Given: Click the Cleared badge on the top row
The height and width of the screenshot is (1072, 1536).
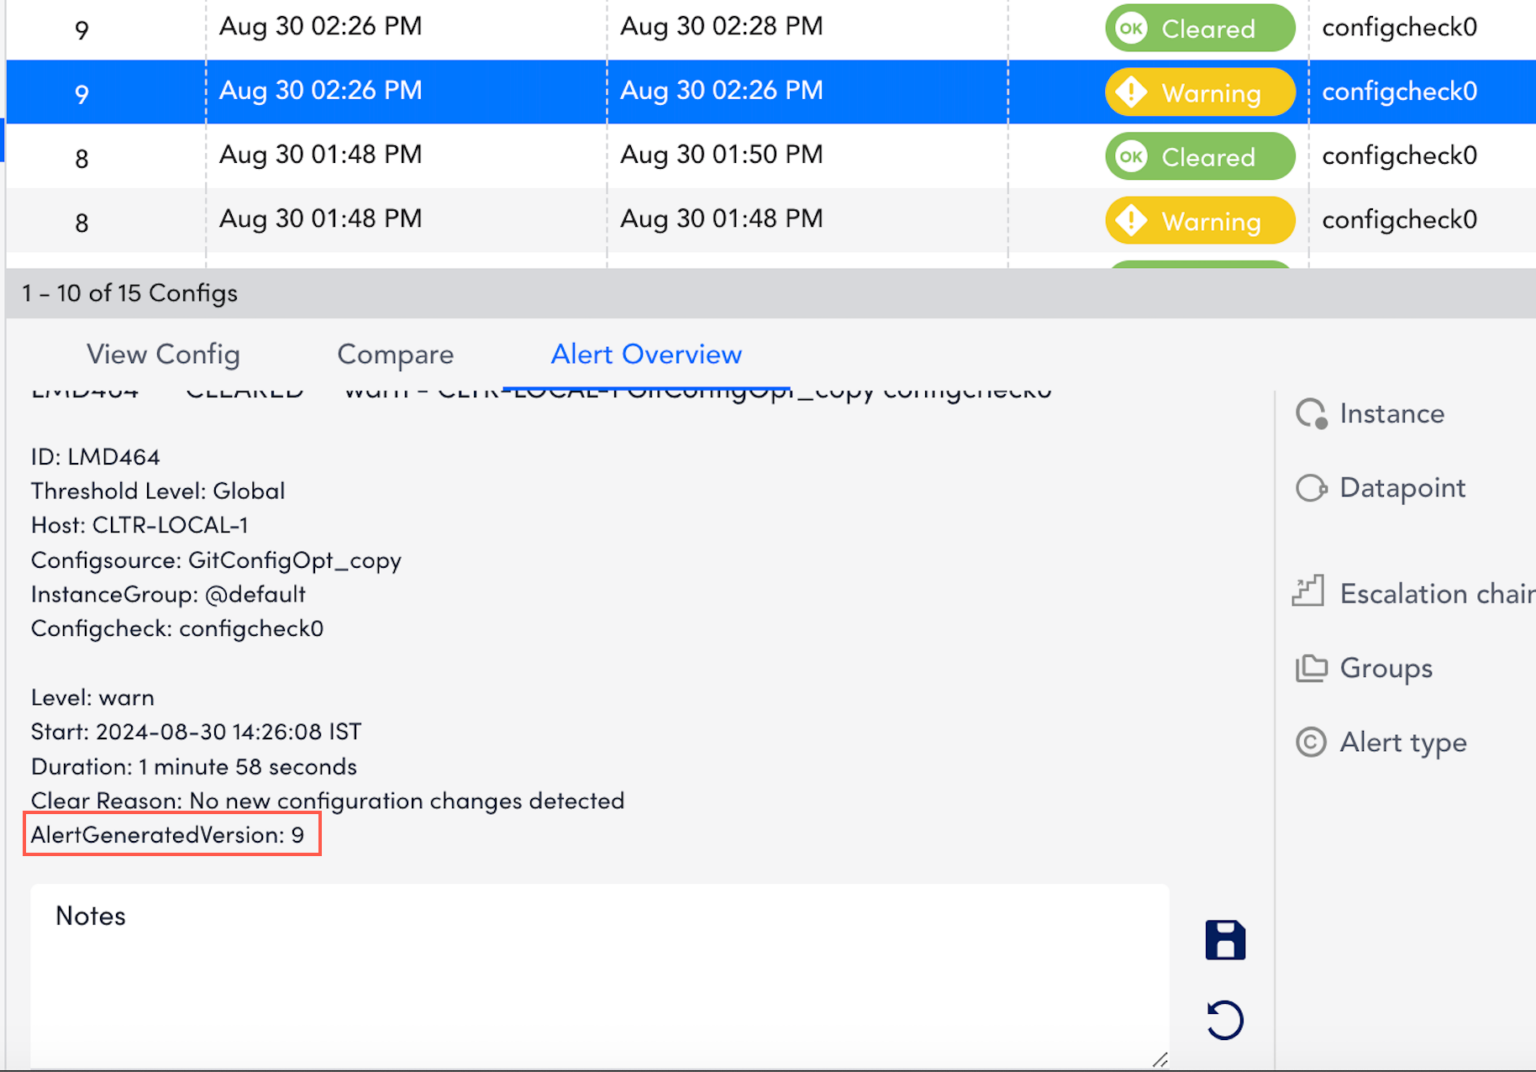Looking at the screenshot, I should click(1199, 28).
